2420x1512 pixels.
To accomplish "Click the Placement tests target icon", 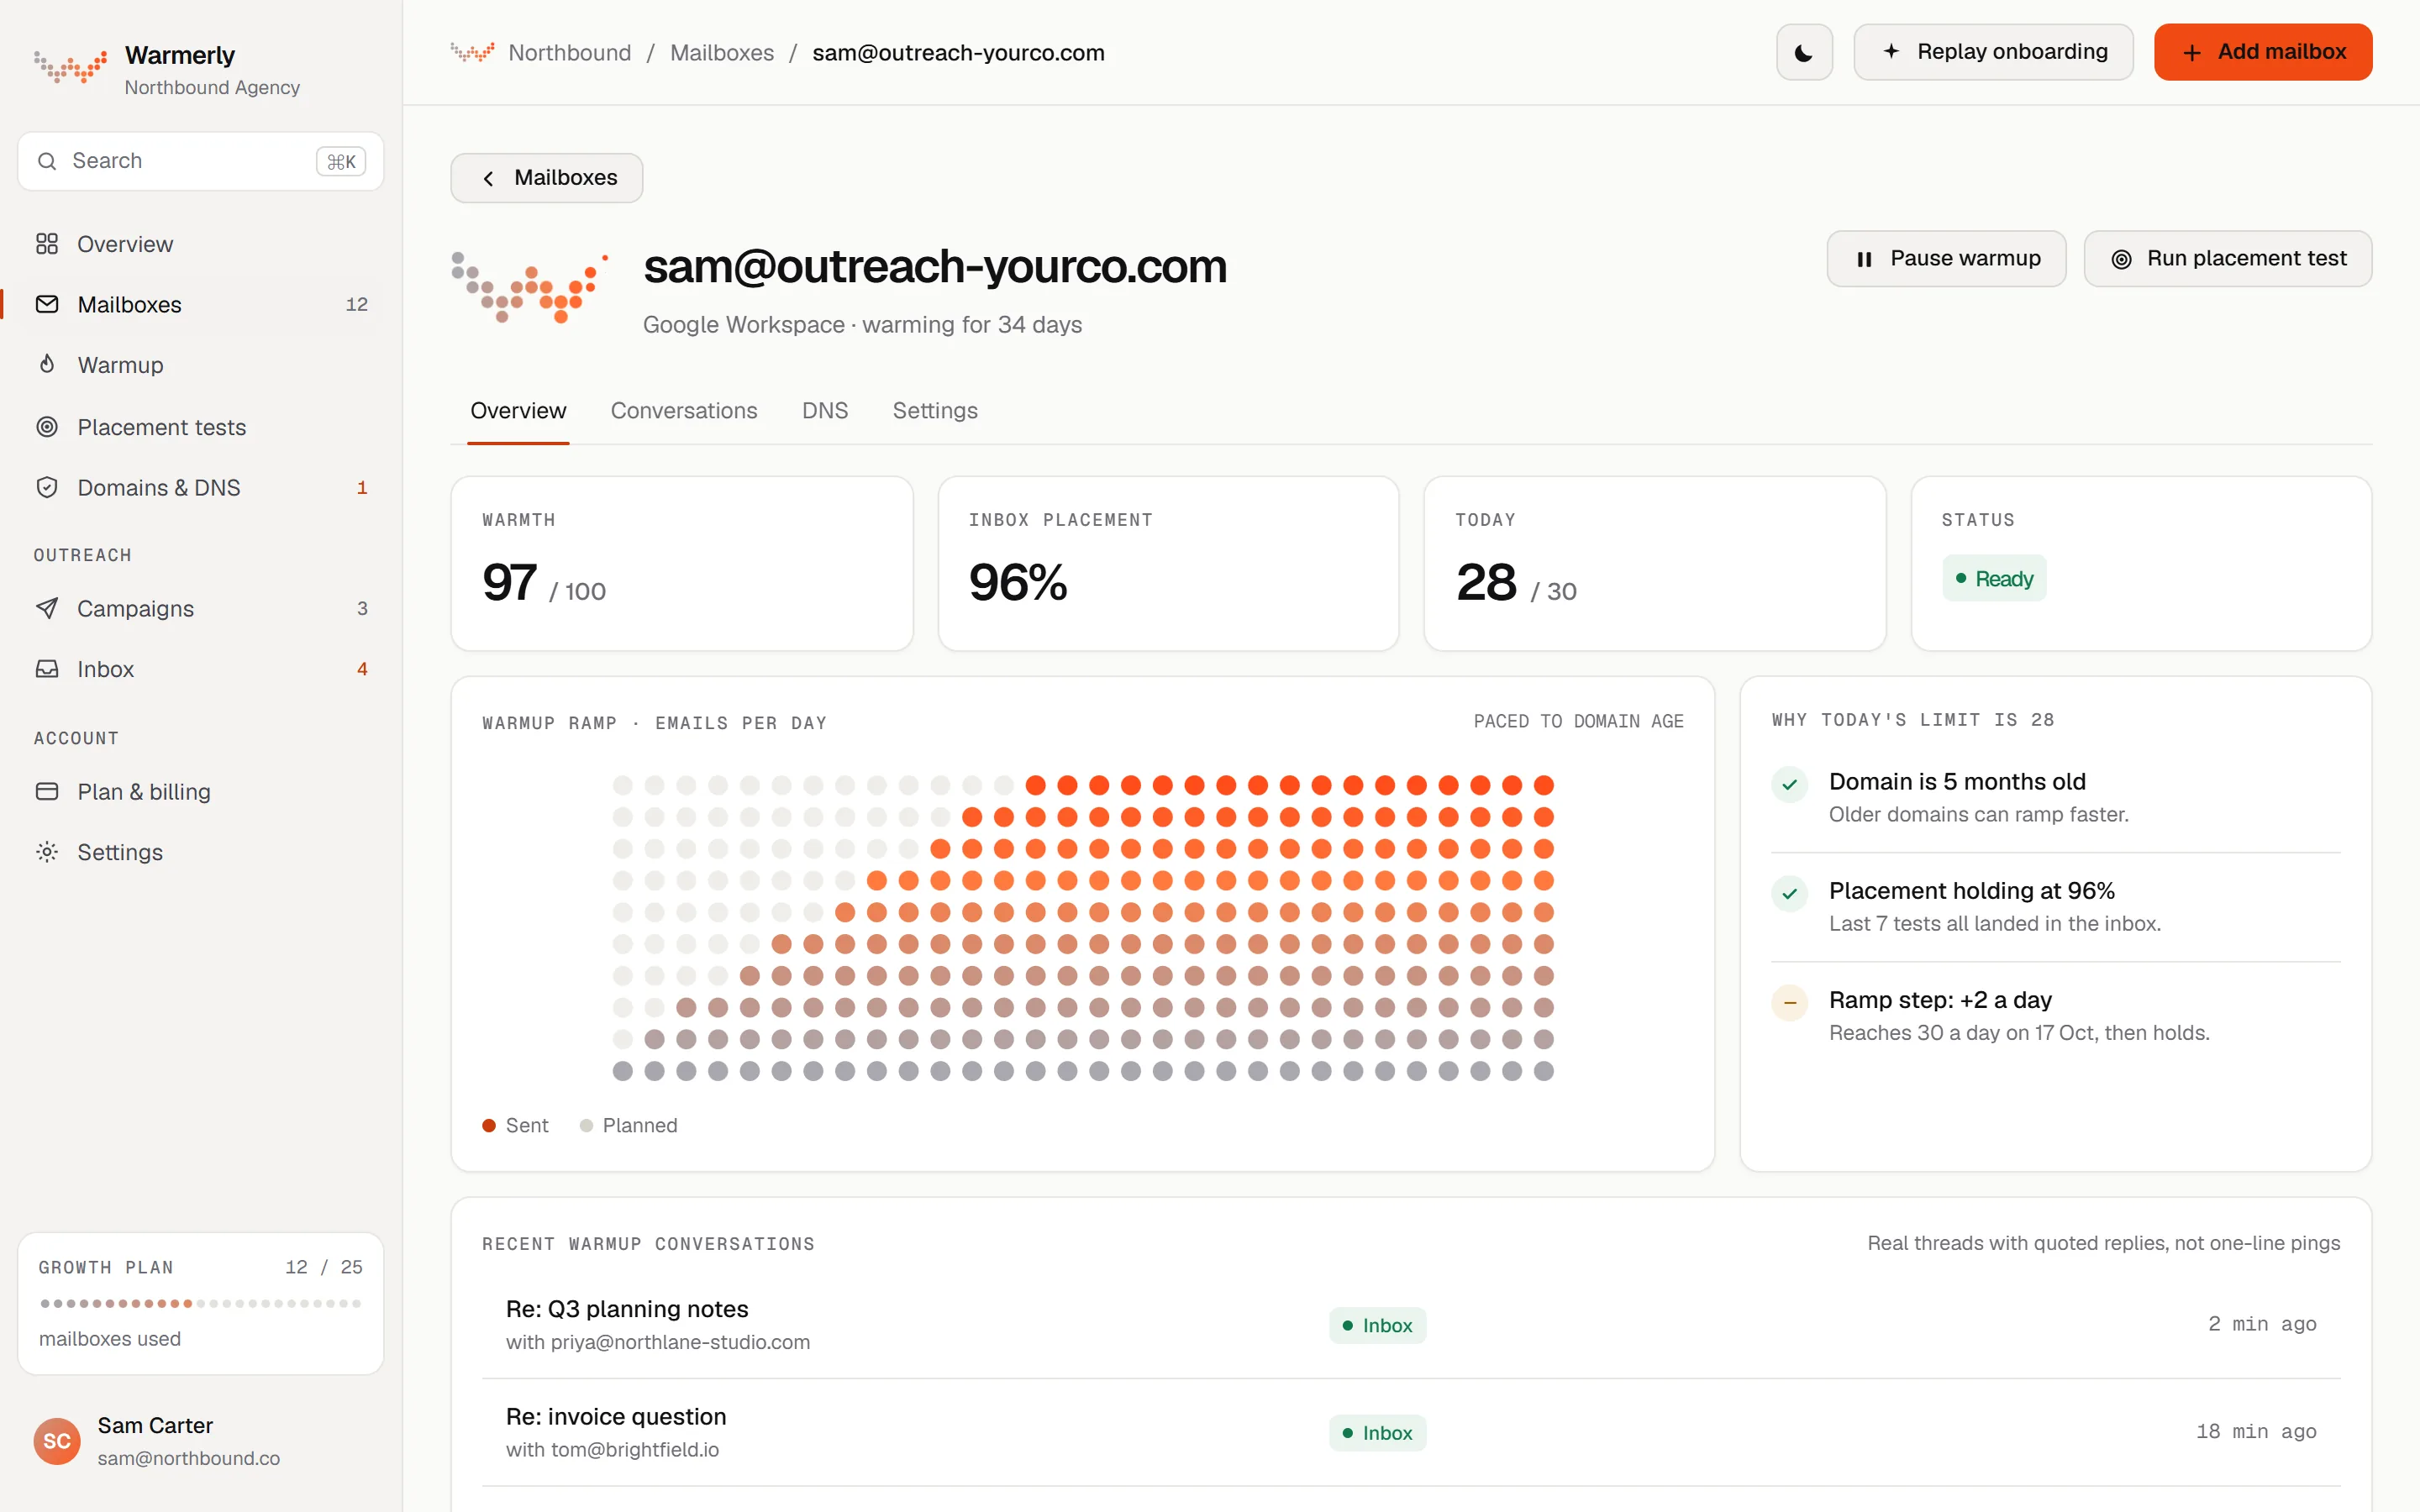I will (47, 427).
